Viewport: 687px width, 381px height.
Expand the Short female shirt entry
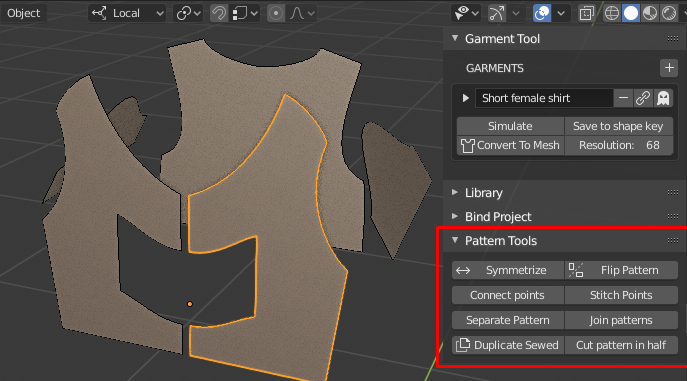click(x=466, y=98)
